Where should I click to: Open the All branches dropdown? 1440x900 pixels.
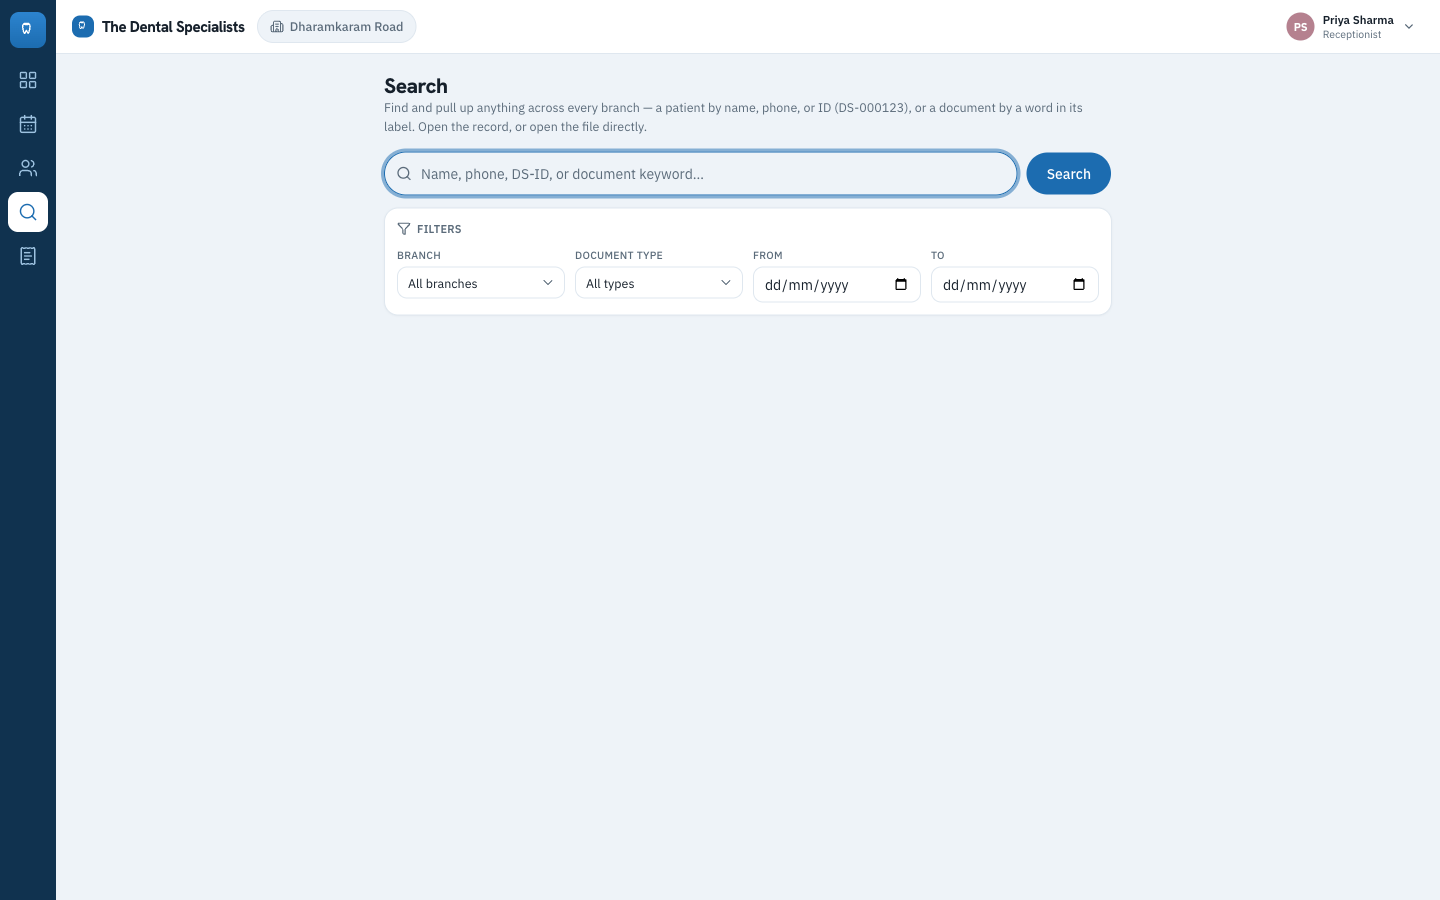pos(481,283)
